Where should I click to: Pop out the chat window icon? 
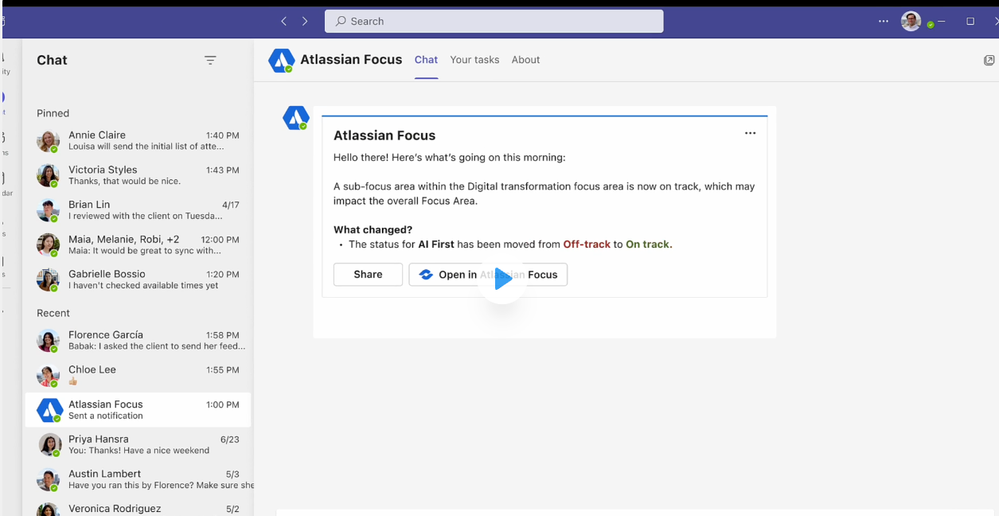tap(989, 60)
